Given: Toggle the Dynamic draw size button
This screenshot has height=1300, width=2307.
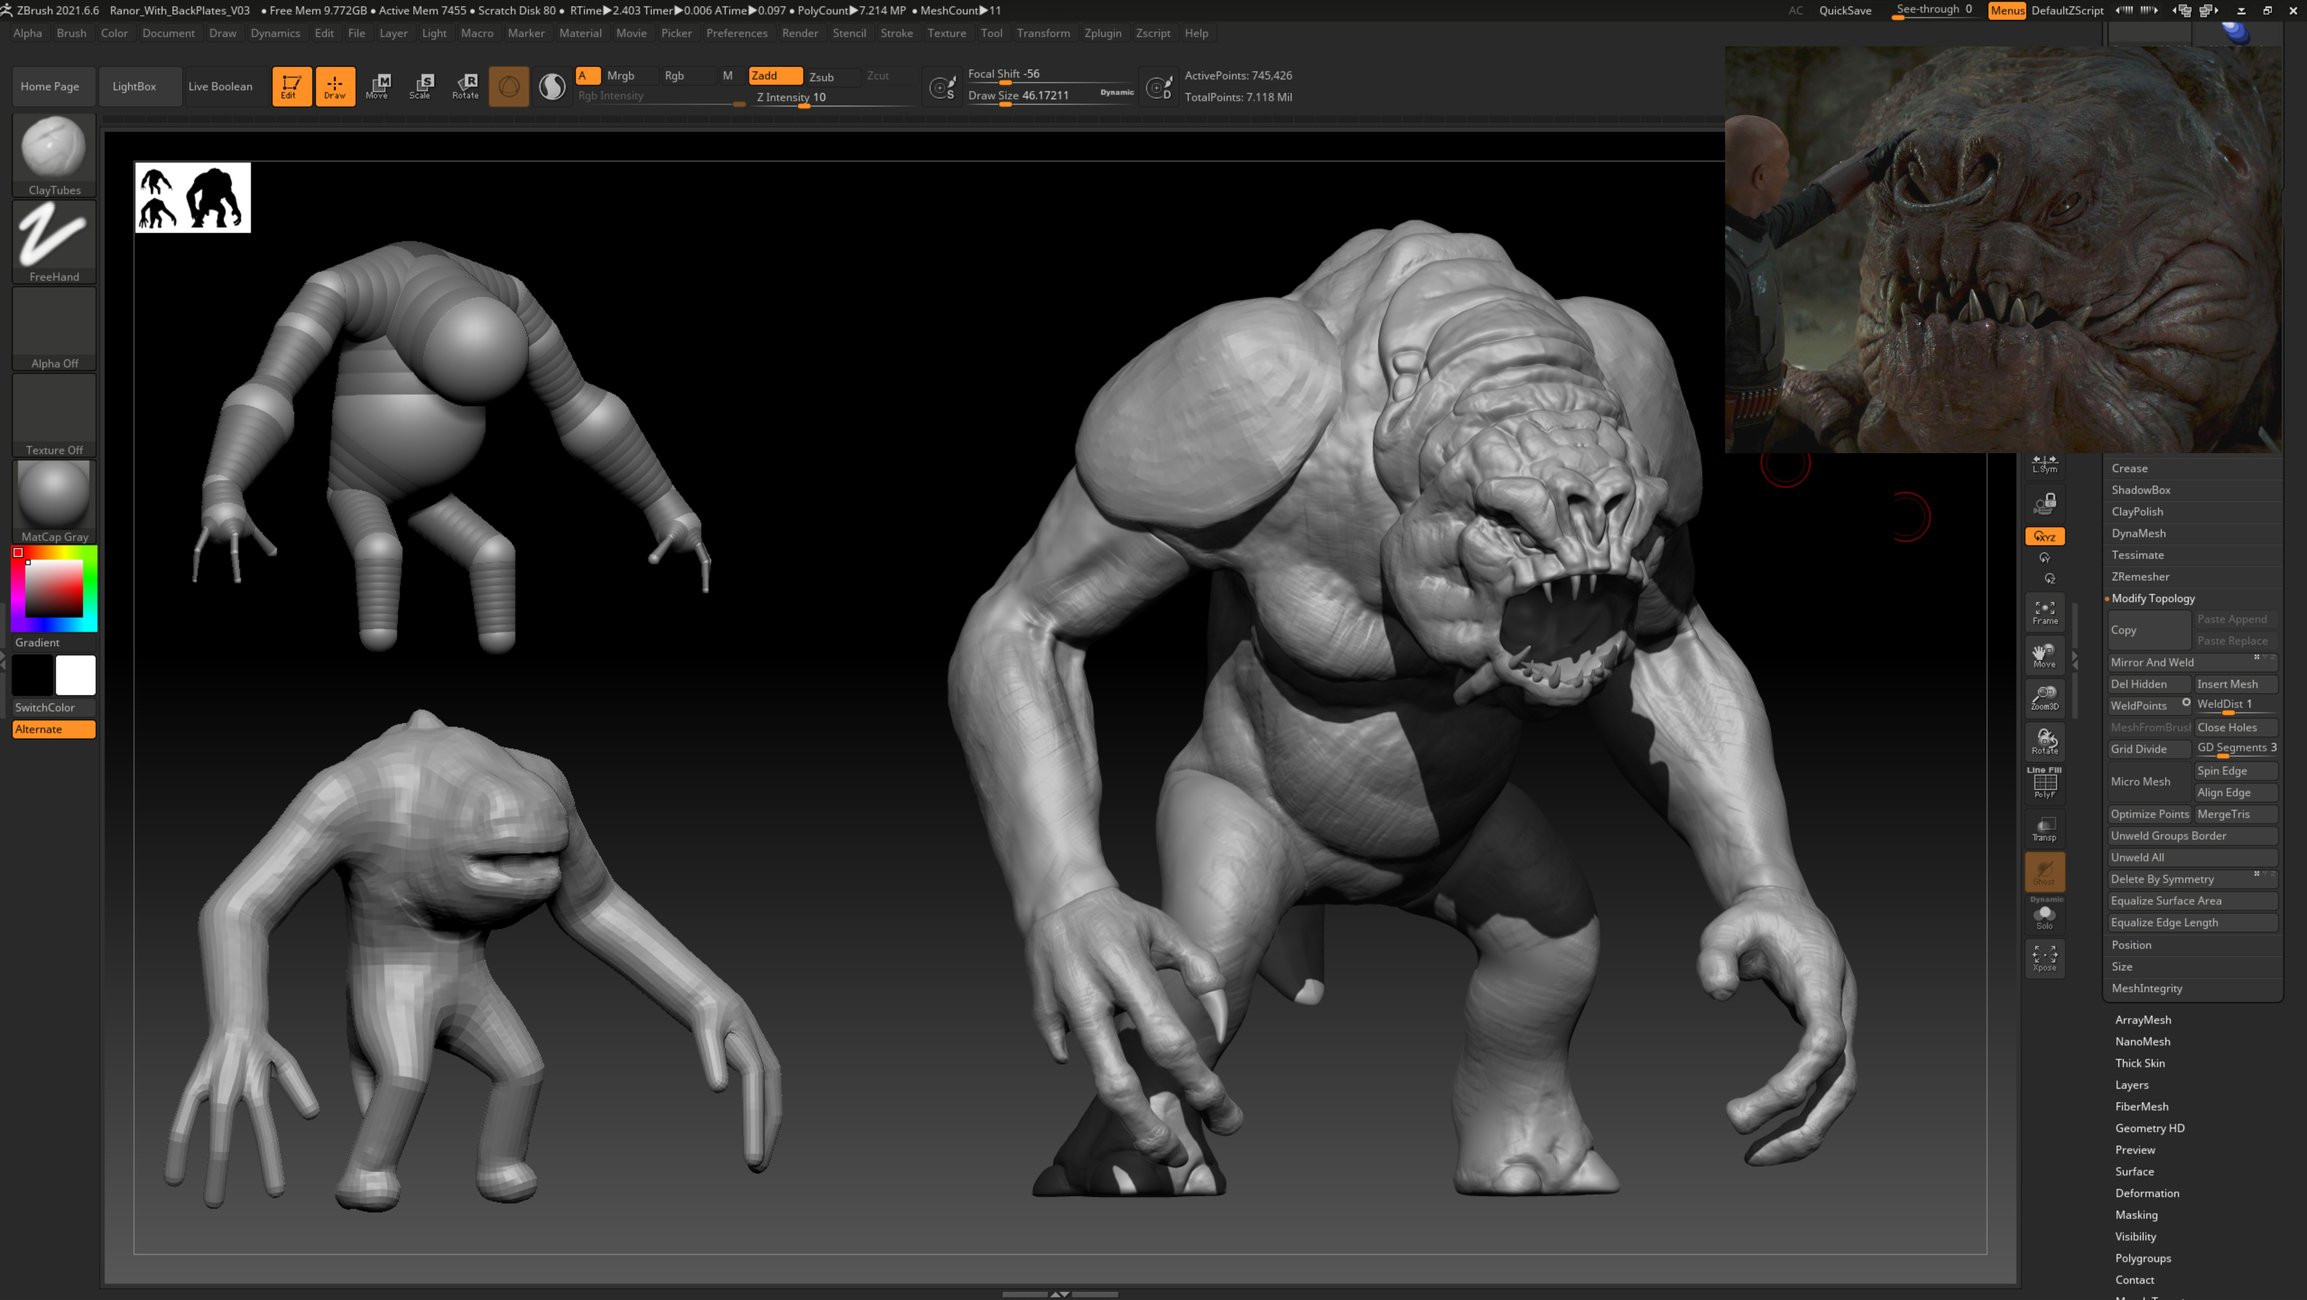Looking at the screenshot, I should pyautogui.click(x=1117, y=92).
